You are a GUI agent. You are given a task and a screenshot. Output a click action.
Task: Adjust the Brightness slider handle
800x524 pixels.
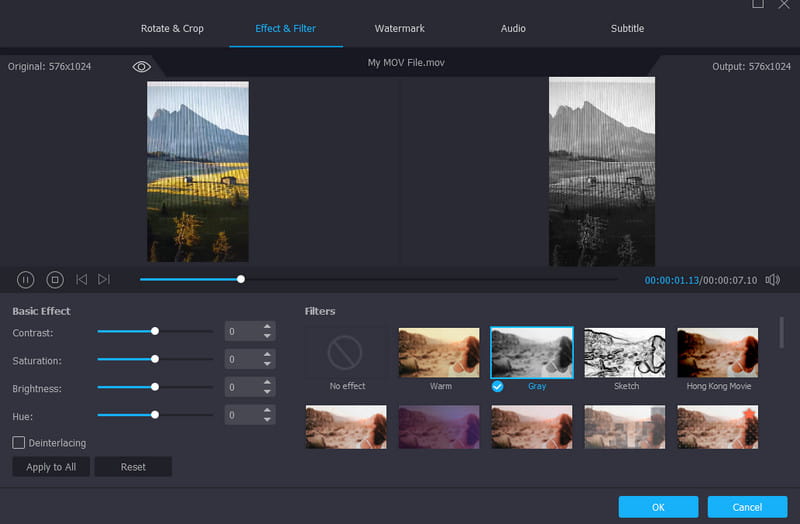[155, 386]
